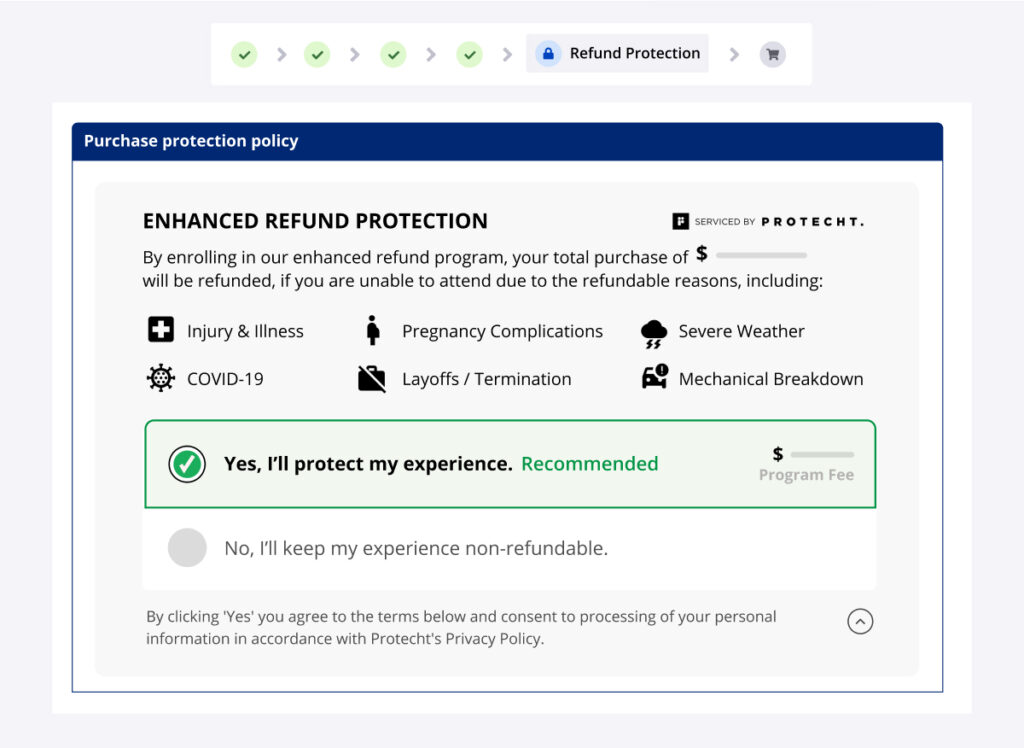
Task: Click the Layoffs / Termination briefcase icon
Action: coord(372,379)
